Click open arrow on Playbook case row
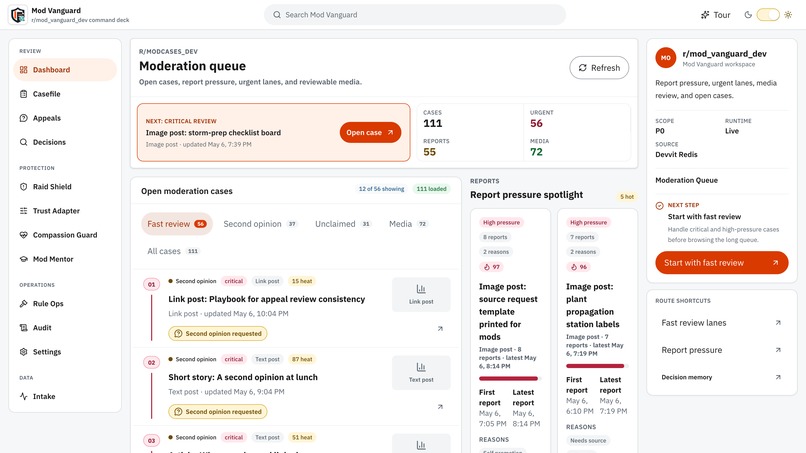The width and height of the screenshot is (806, 453). coord(440,329)
